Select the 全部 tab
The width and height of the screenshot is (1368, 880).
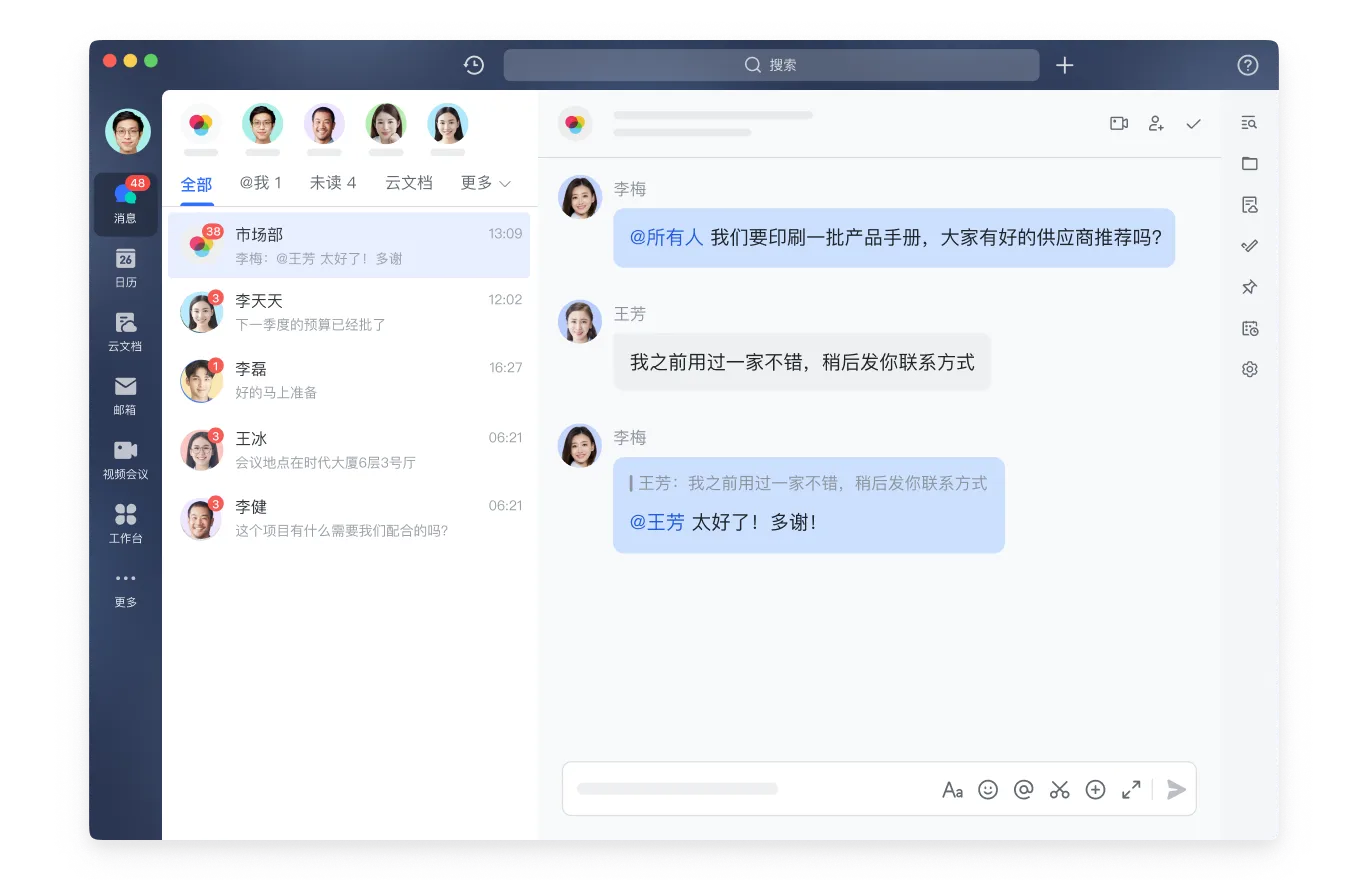pyautogui.click(x=196, y=184)
